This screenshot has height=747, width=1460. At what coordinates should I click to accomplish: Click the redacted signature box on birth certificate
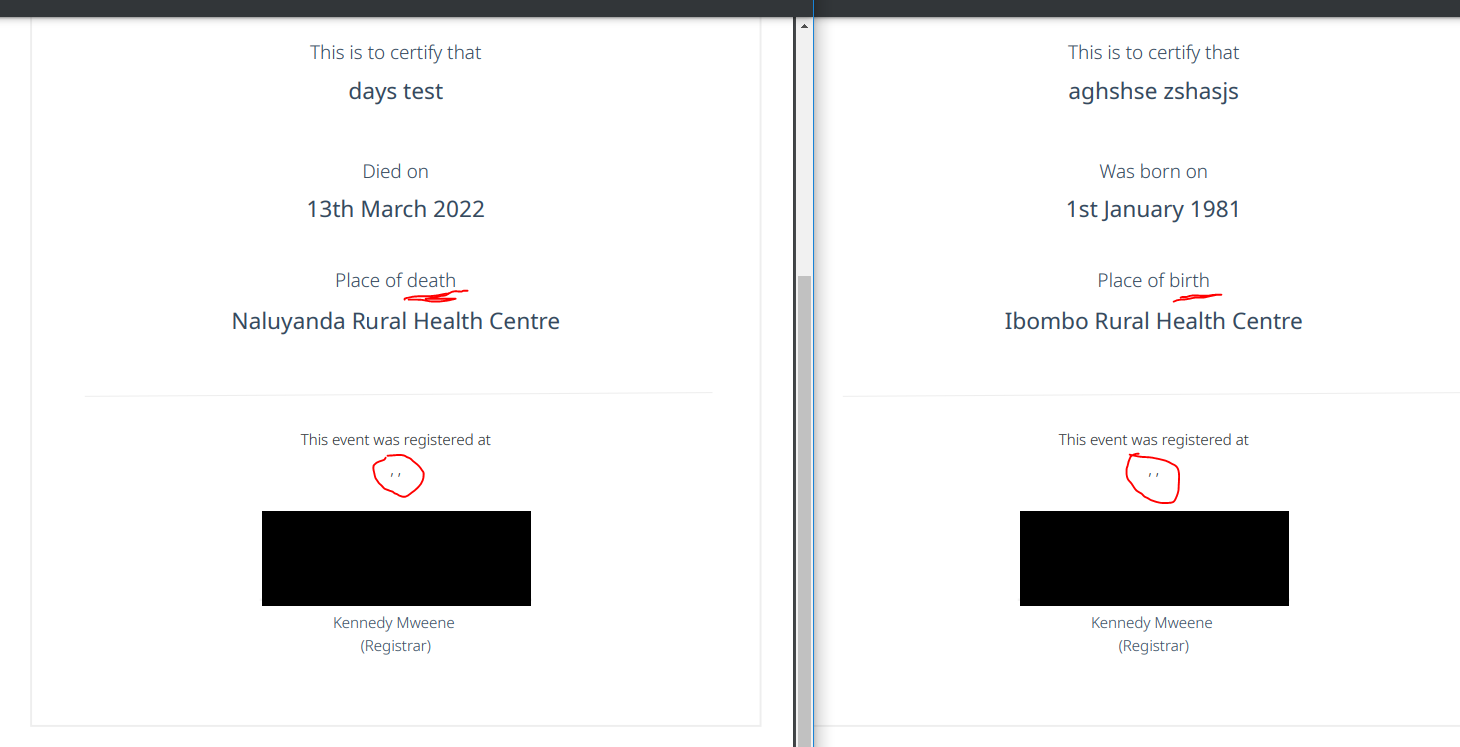point(1154,558)
